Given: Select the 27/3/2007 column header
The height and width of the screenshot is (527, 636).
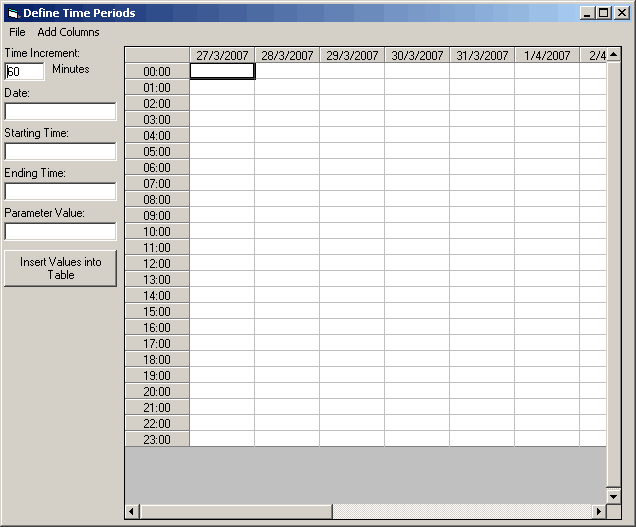Looking at the screenshot, I should point(222,55).
